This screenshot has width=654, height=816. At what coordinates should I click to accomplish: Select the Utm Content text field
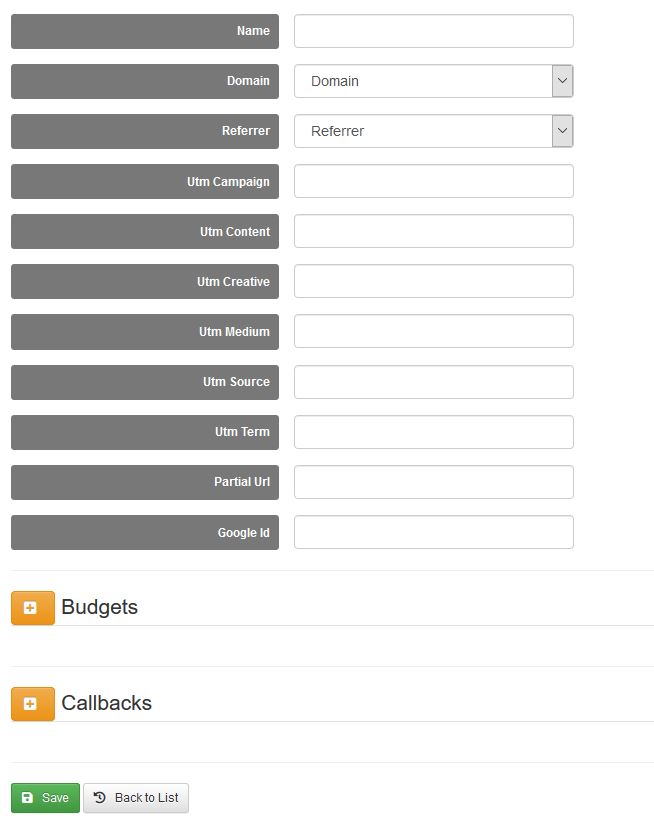pos(433,232)
